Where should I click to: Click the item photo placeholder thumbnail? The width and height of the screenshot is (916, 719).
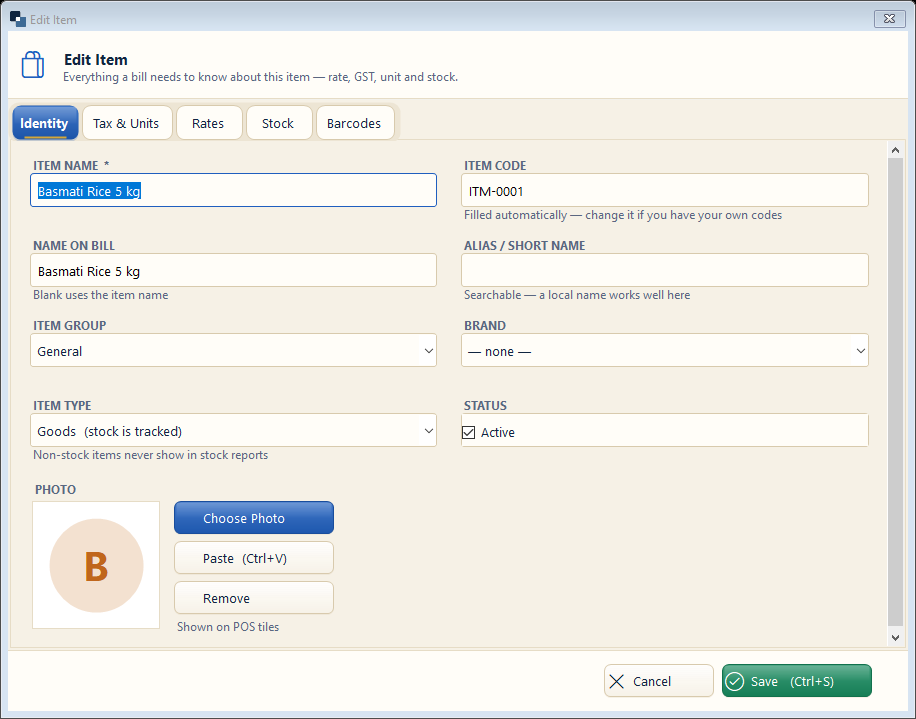coord(96,565)
